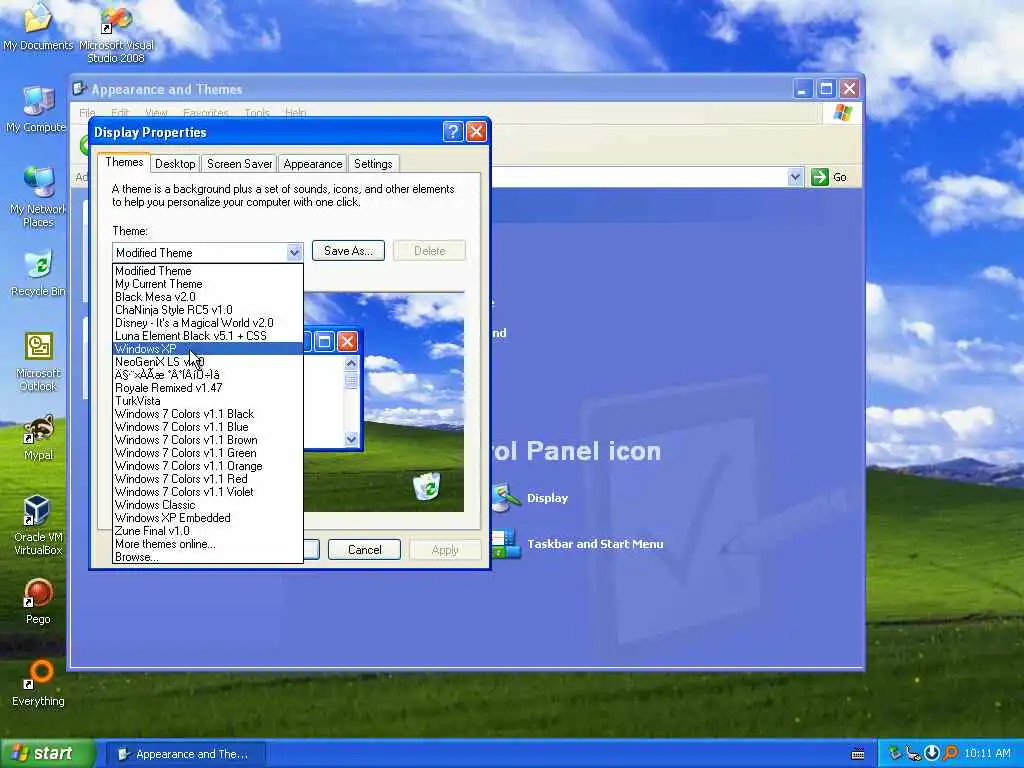Select Windows 7 Colors v1.1 Orange
The height and width of the screenshot is (768, 1024).
208,466
